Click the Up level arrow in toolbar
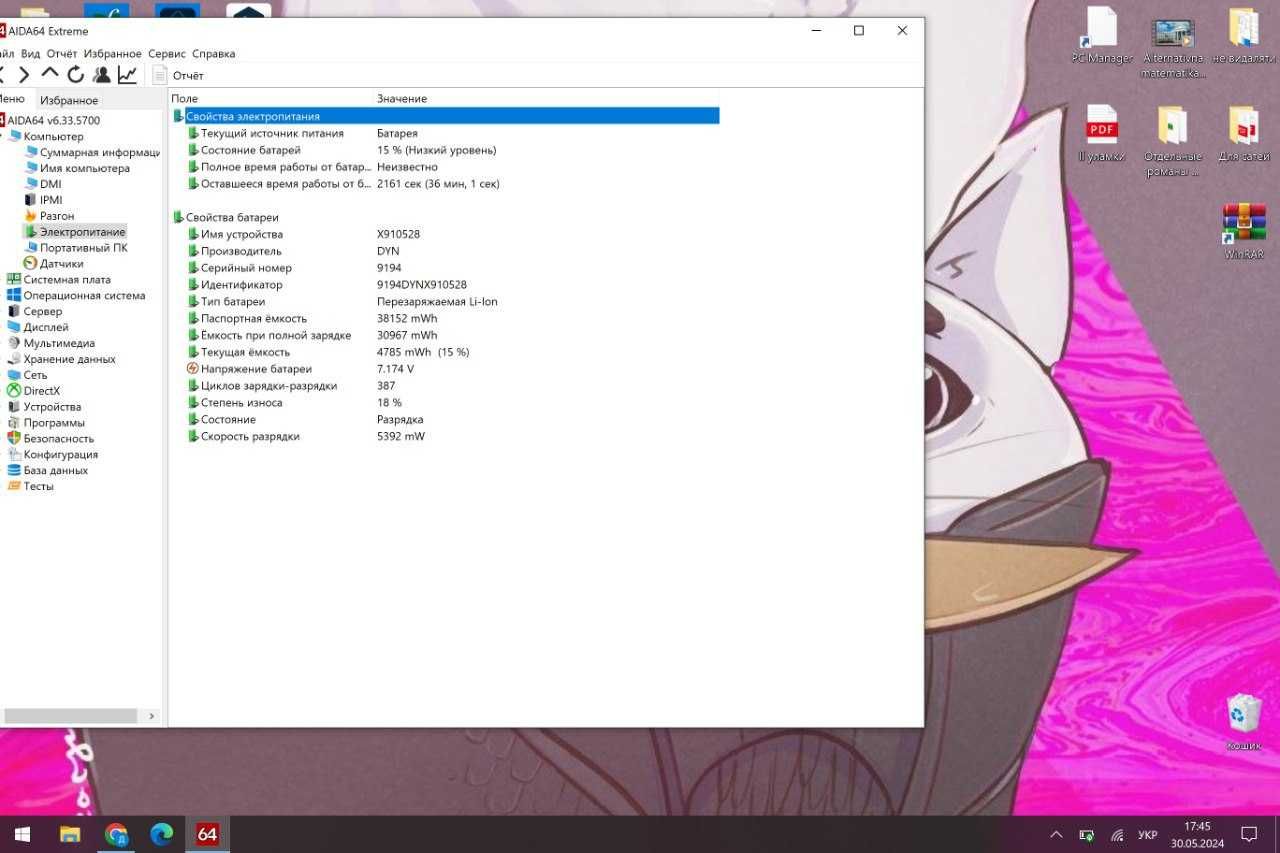Image resolution: width=1280 pixels, height=853 pixels. (x=50, y=74)
